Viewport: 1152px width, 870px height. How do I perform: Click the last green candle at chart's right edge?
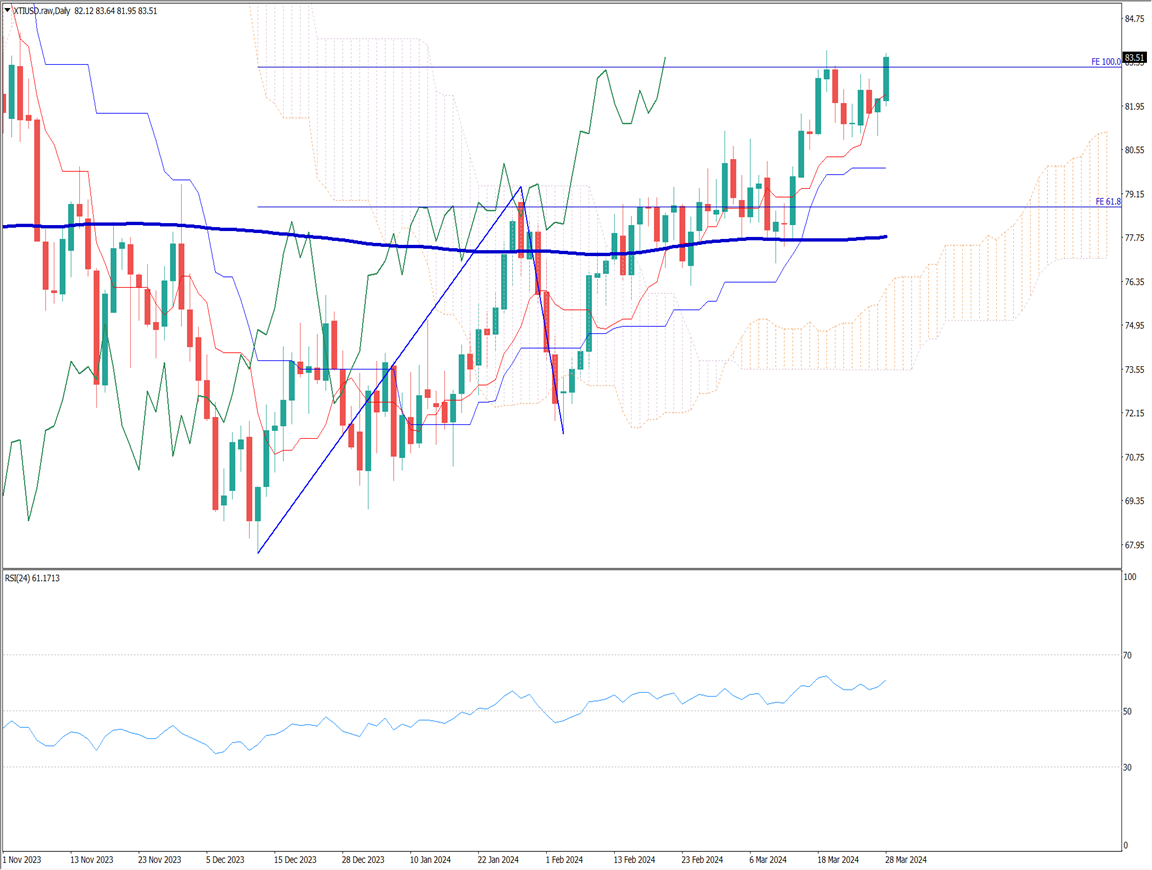coord(886,78)
